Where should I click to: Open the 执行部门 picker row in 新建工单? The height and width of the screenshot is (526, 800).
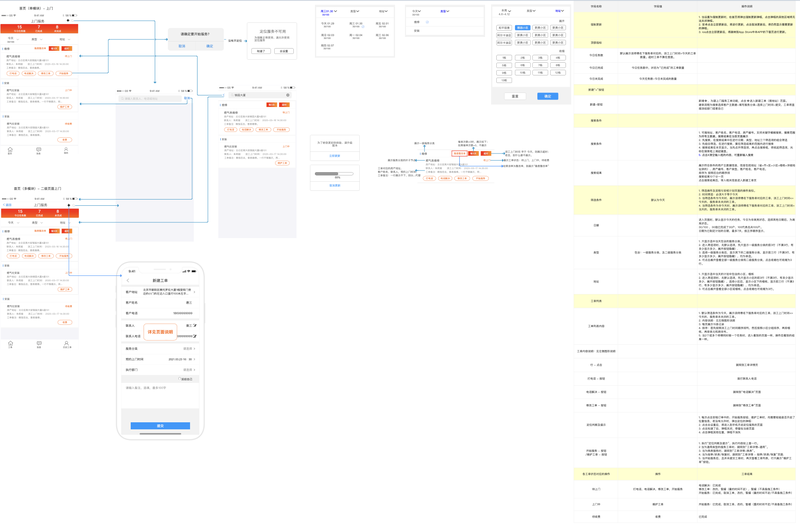160,369
